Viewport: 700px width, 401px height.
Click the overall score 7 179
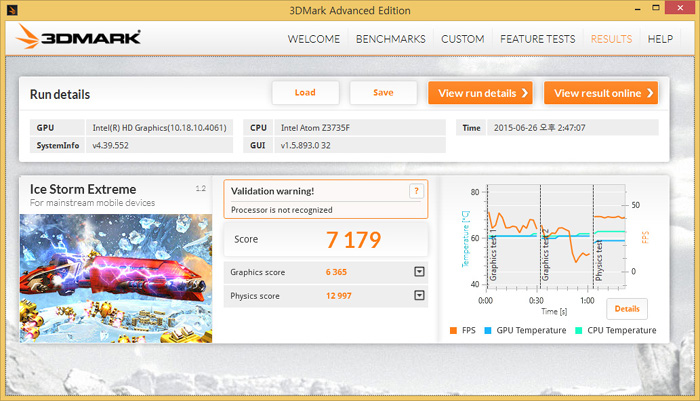pyautogui.click(x=353, y=240)
